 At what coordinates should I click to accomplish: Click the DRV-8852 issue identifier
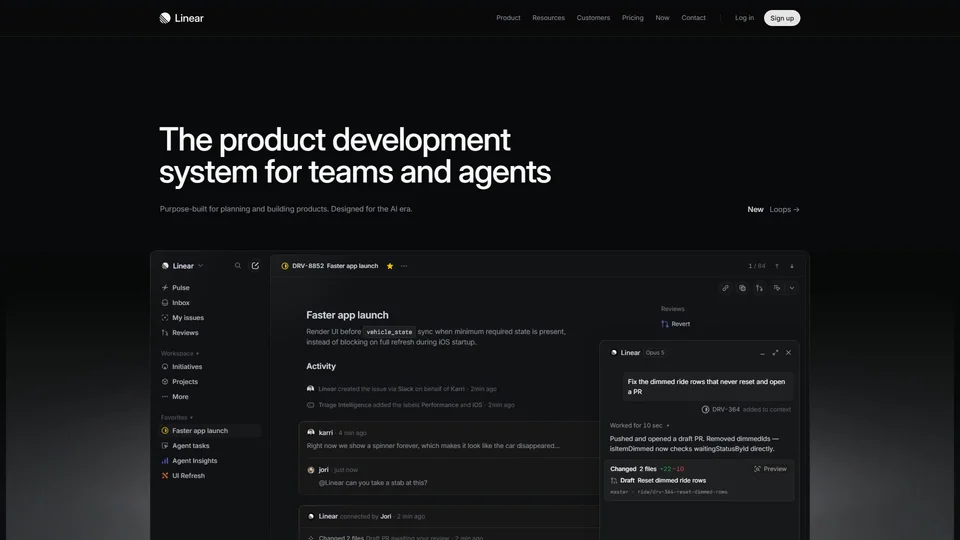tap(308, 266)
